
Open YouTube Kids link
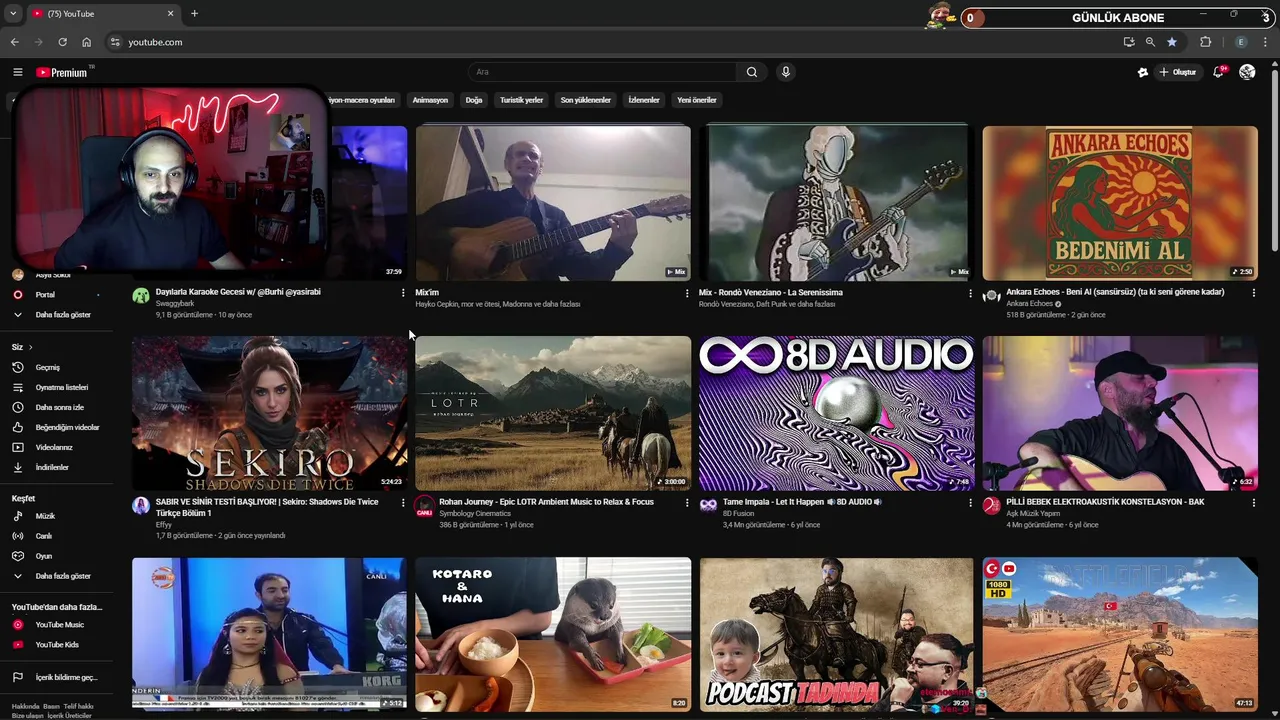pyautogui.click(x=56, y=645)
